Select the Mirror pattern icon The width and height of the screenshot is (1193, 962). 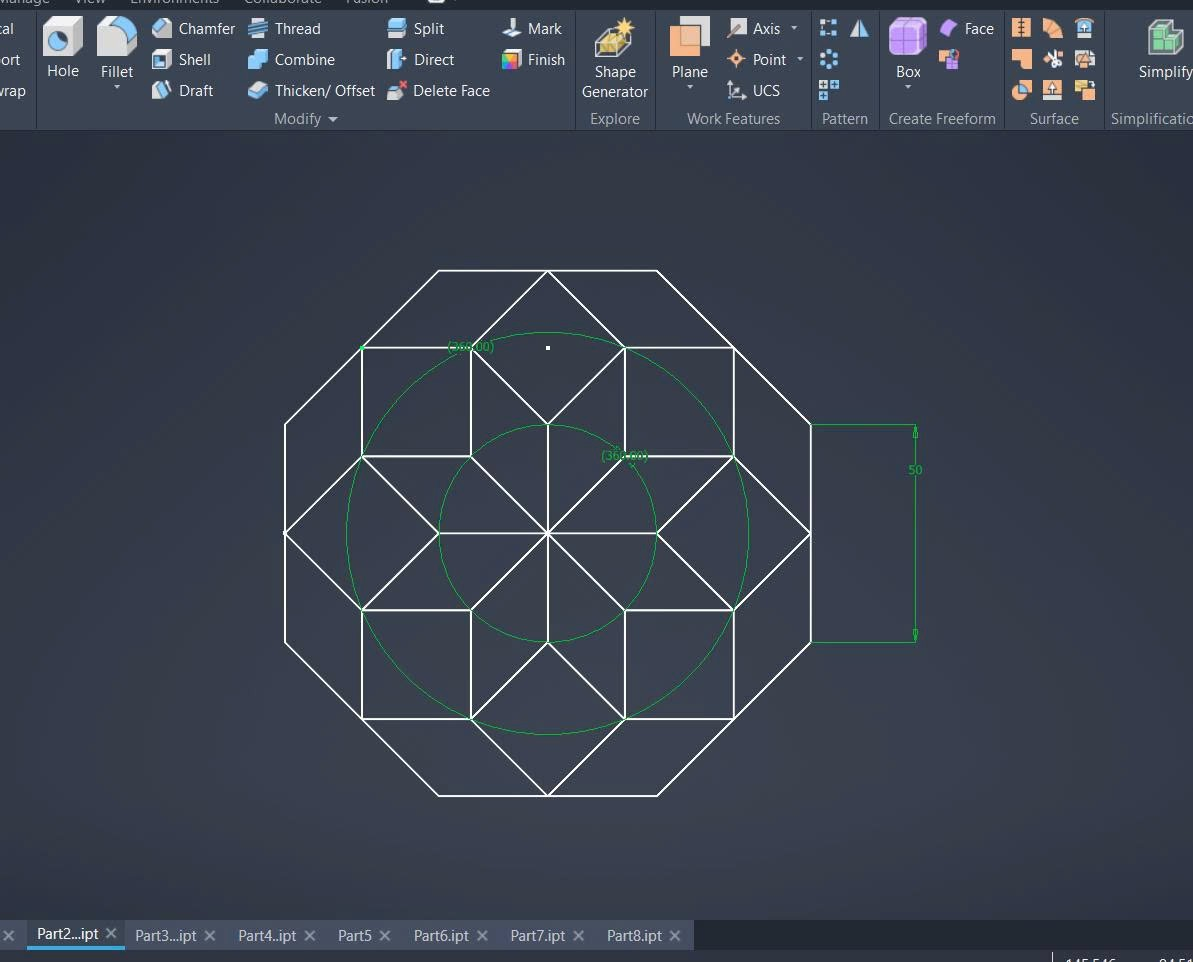(859, 28)
